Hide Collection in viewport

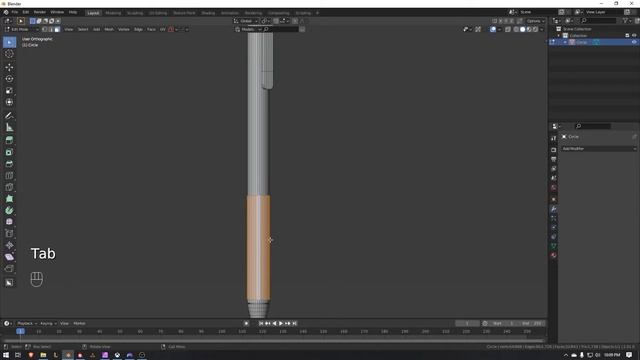[634, 36]
